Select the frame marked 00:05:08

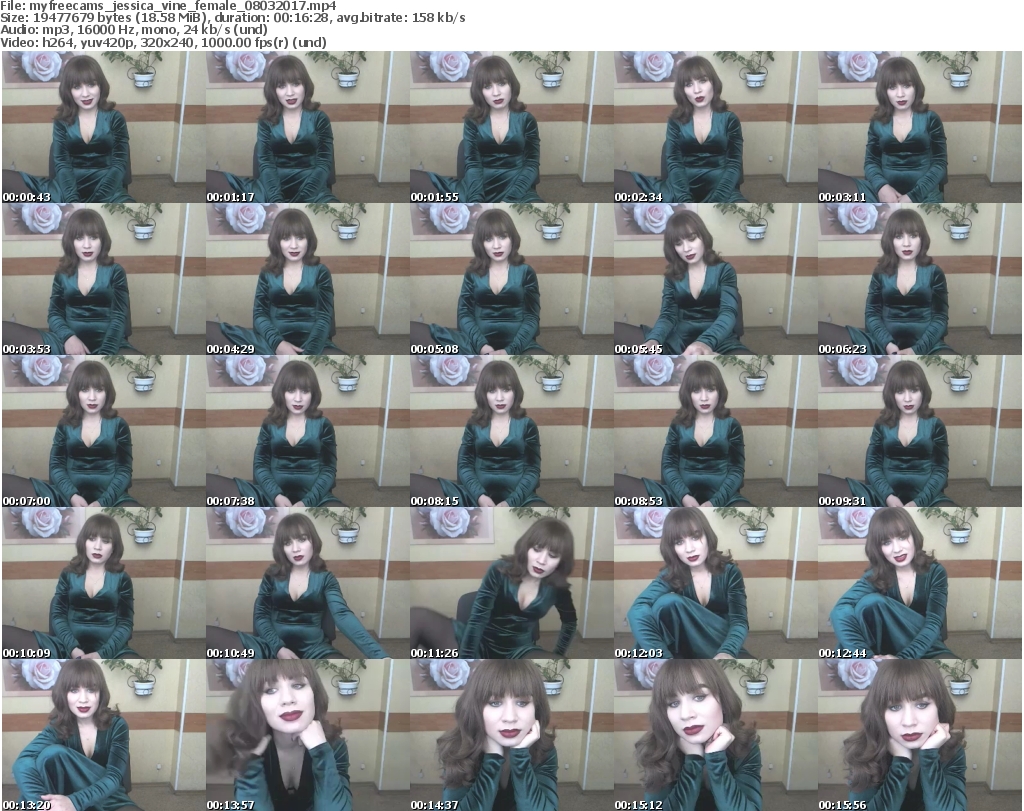511,279
